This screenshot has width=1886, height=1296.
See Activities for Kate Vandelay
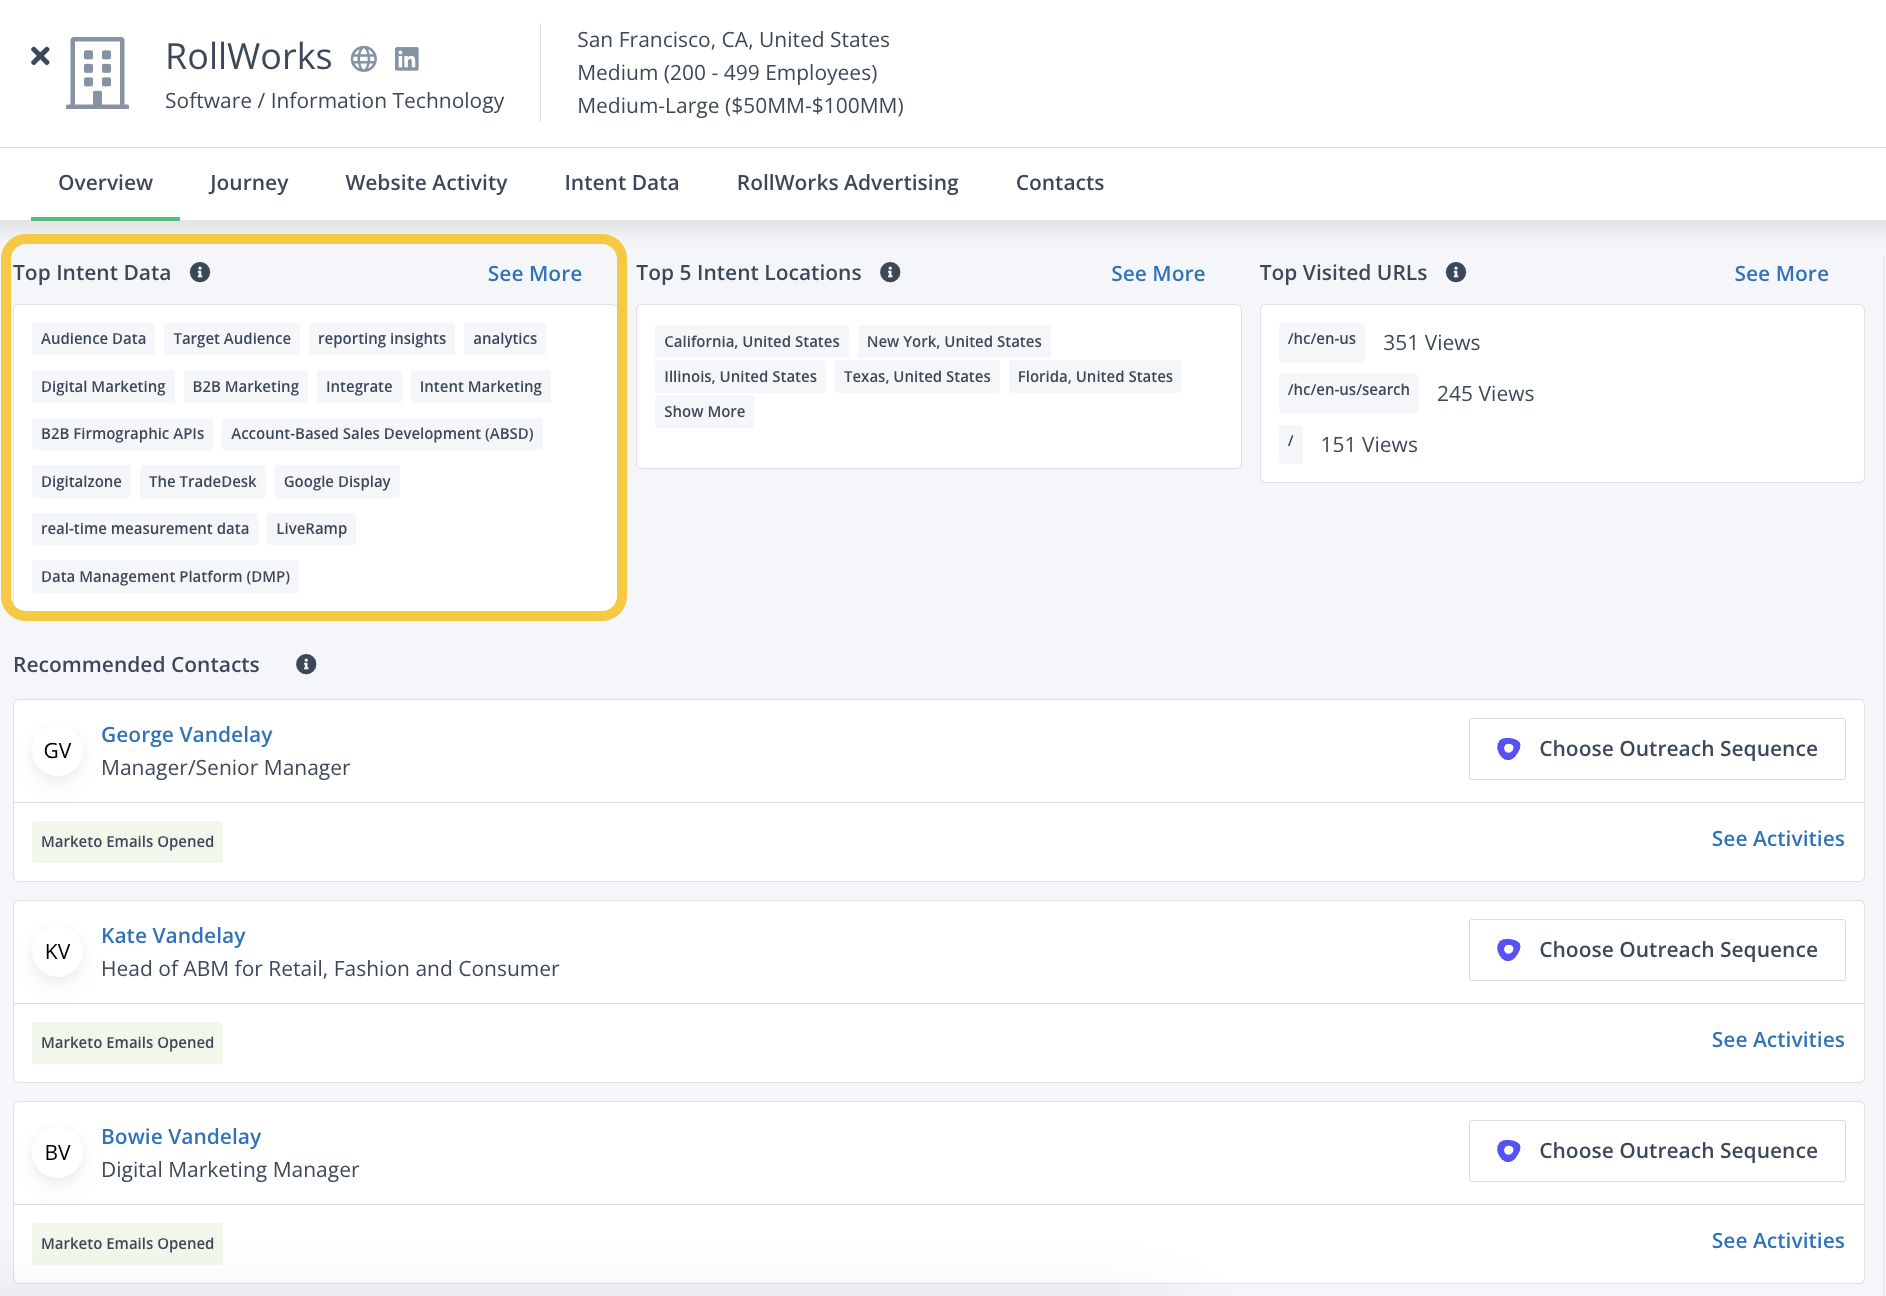click(1778, 1040)
